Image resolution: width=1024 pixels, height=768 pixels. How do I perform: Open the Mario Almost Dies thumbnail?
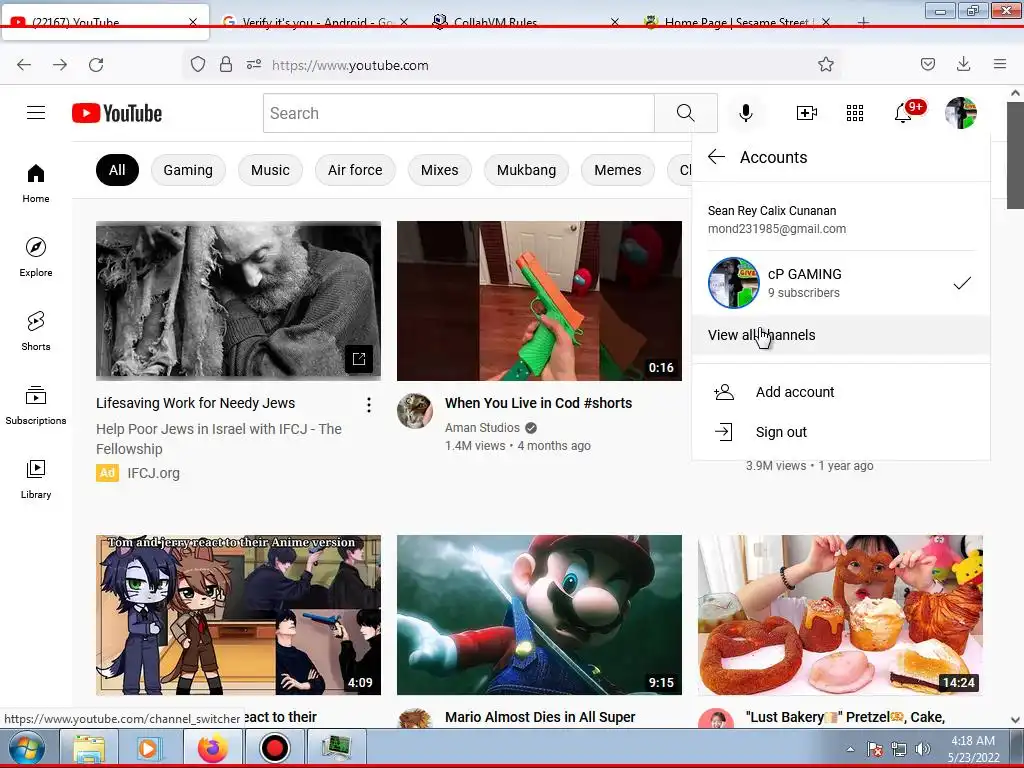tap(539, 615)
